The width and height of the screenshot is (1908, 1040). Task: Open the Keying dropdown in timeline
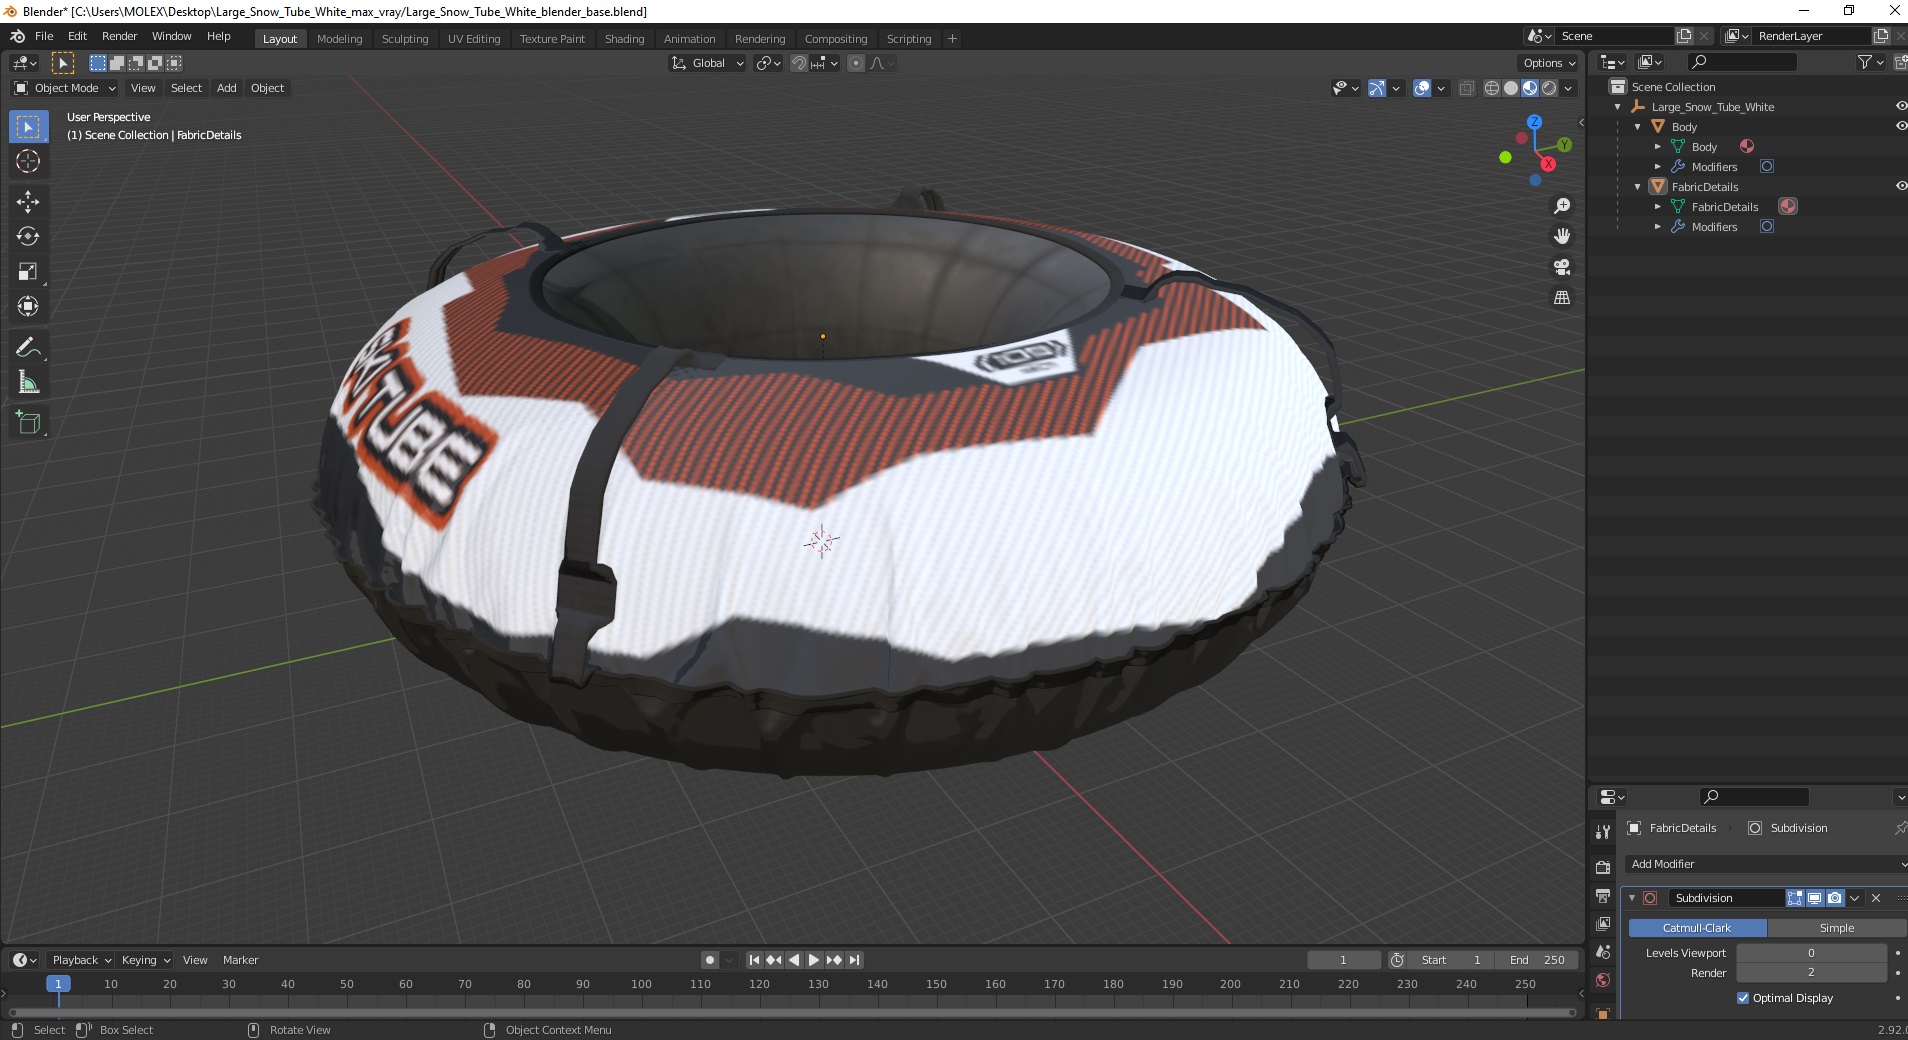pos(146,960)
